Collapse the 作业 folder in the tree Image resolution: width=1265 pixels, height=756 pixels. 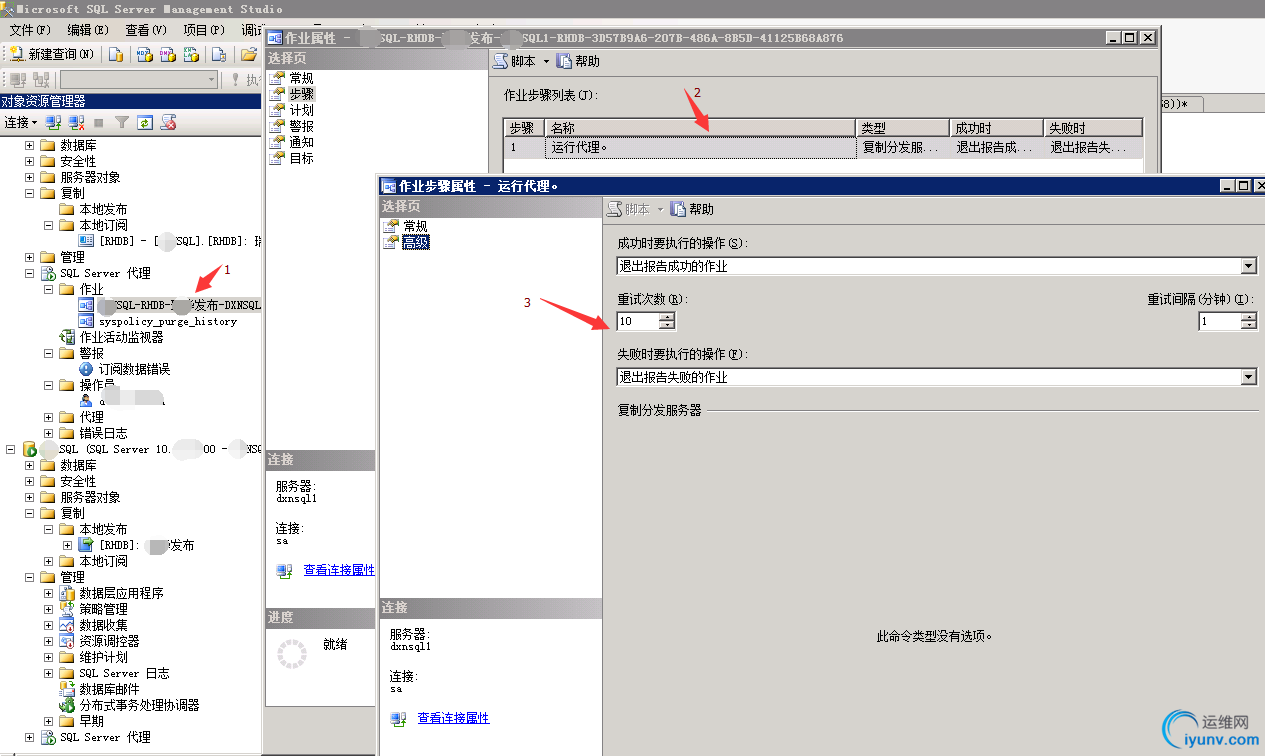[x=49, y=289]
